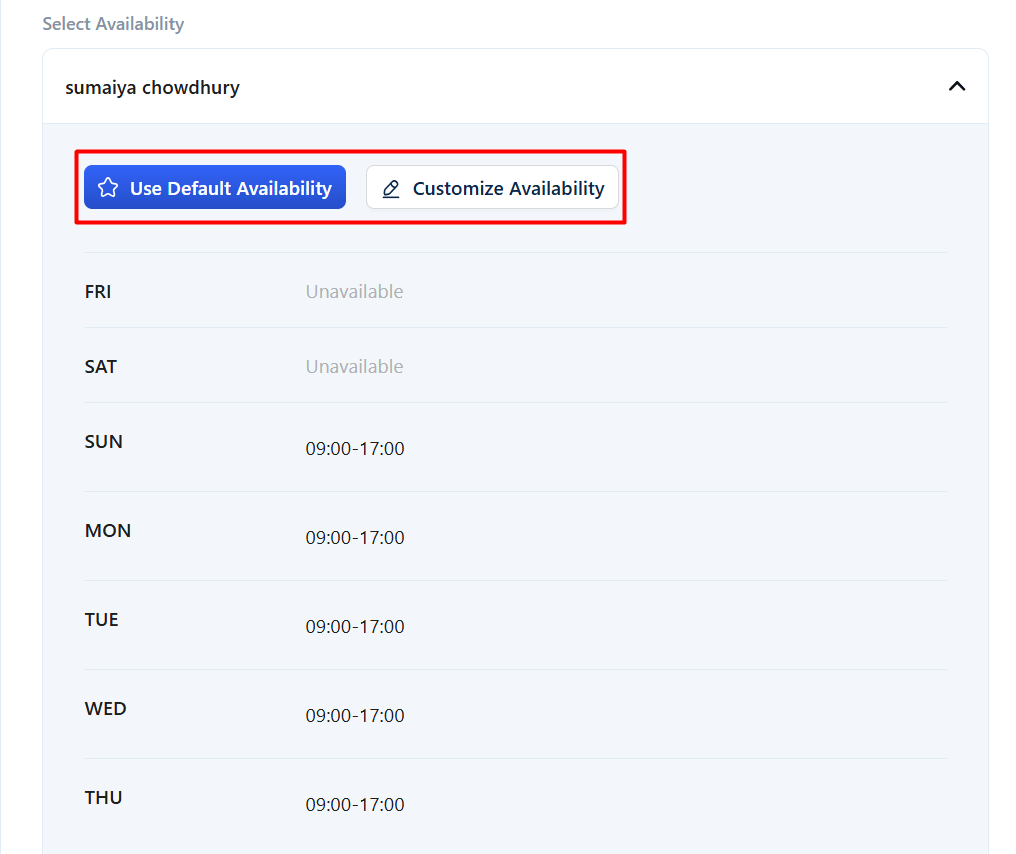Screen dimensions: 1016x854
Task: Click the THU day label
Action: click(103, 798)
